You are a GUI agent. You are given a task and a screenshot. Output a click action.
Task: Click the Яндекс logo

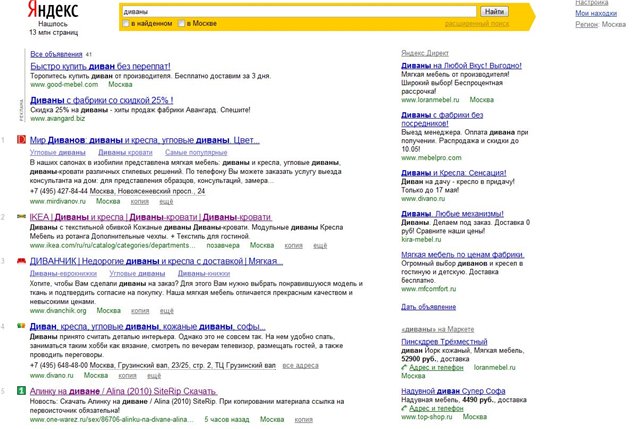click(x=53, y=10)
